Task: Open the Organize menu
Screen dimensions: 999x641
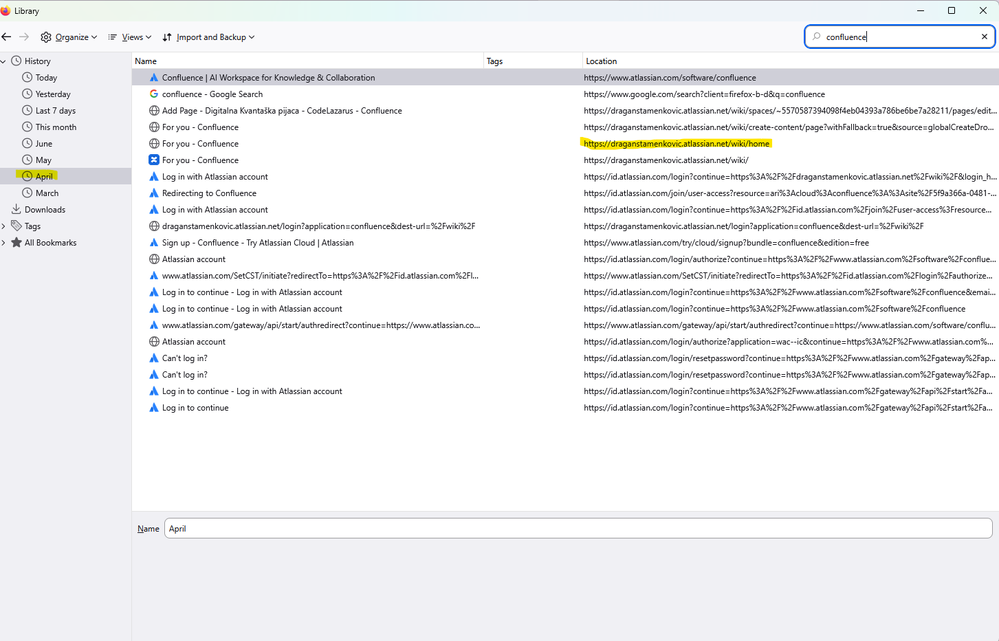Action: [69, 37]
